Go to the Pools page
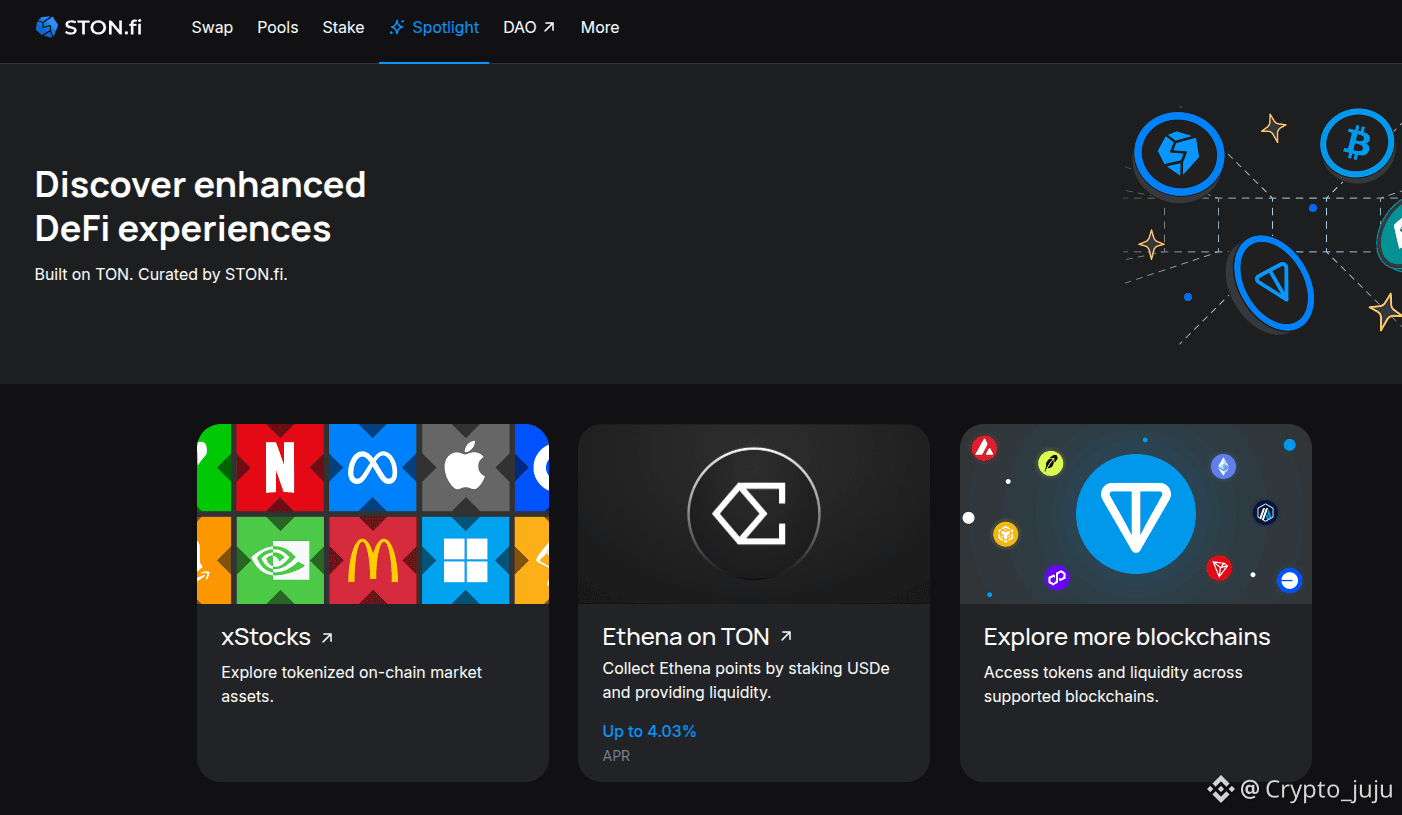 [x=278, y=27]
